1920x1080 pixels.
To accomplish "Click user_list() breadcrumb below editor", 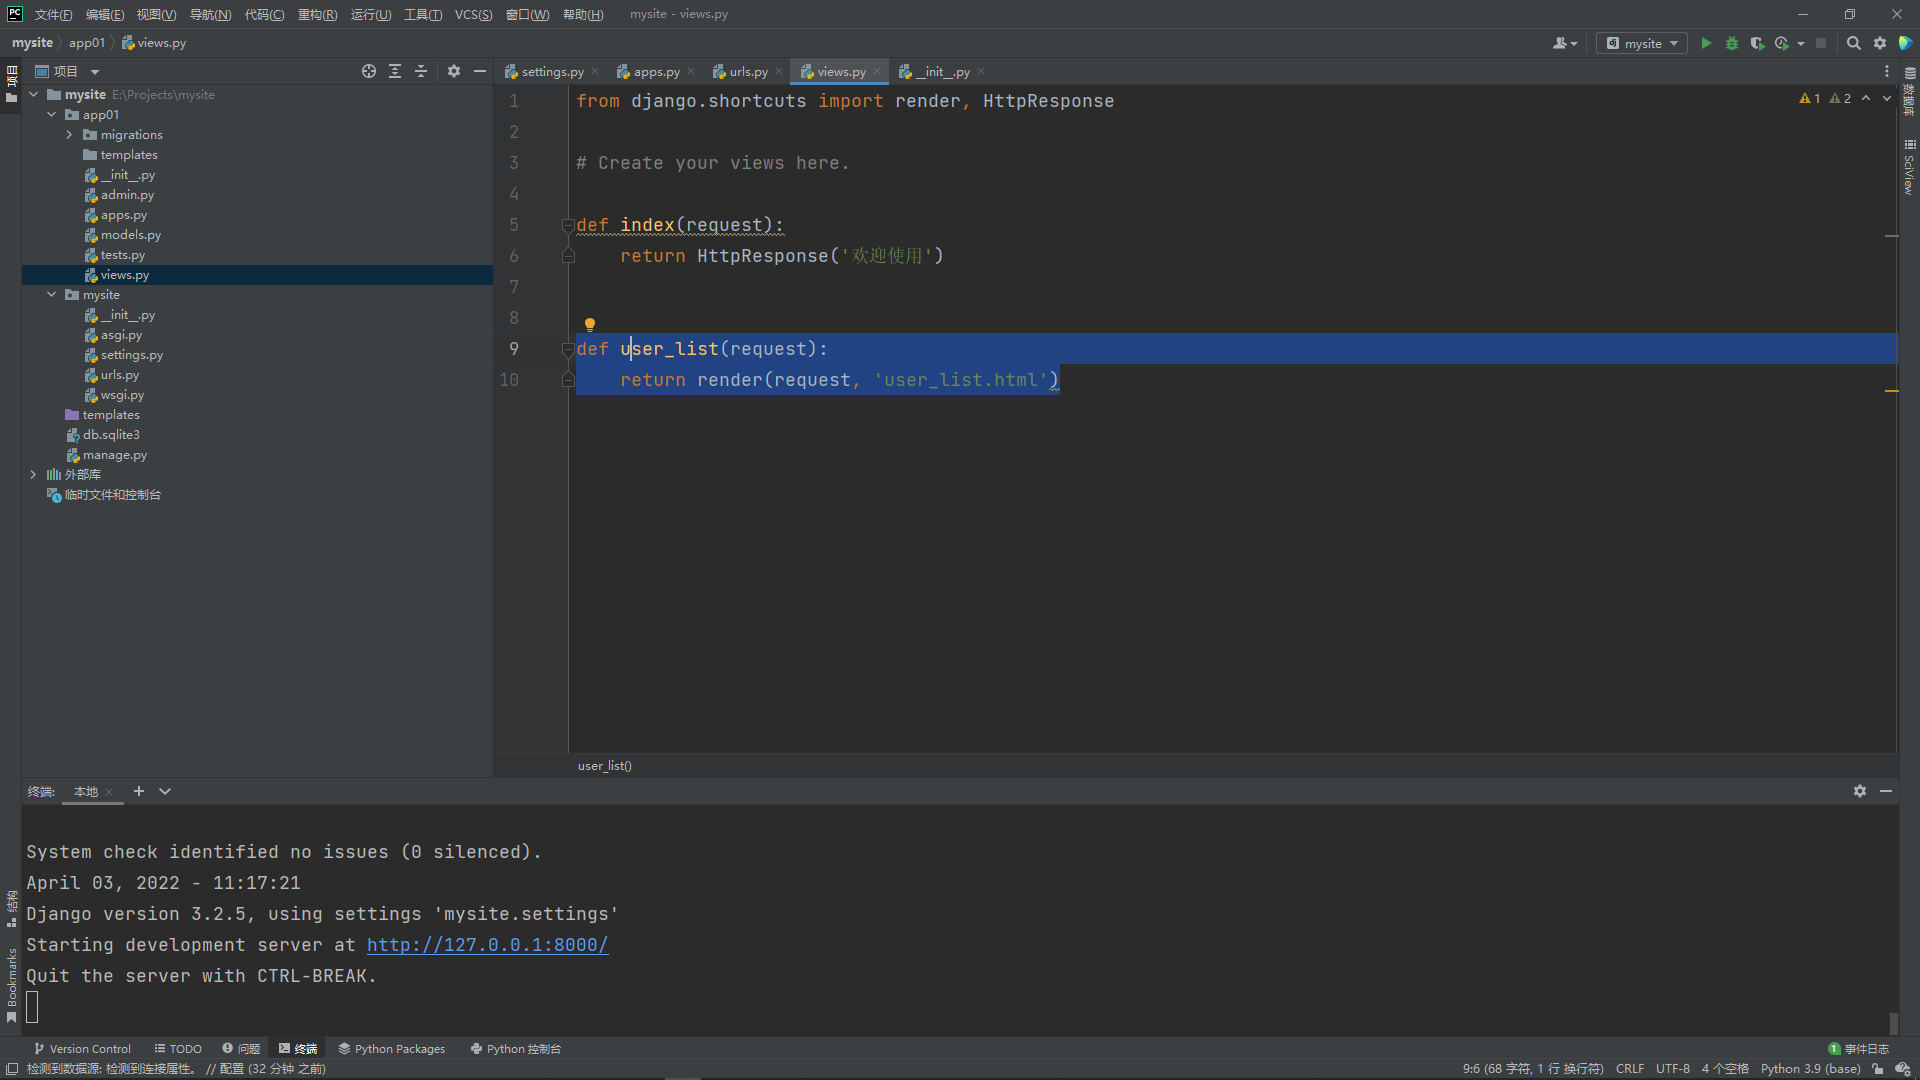I will click(x=604, y=766).
